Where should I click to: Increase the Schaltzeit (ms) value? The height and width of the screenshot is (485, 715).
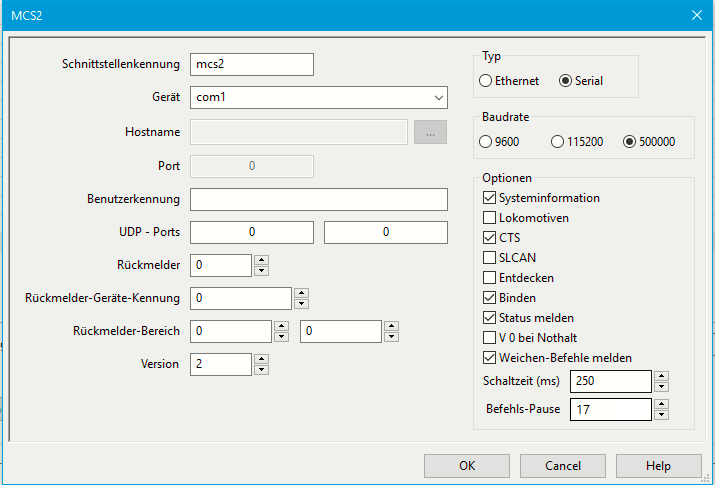661,376
